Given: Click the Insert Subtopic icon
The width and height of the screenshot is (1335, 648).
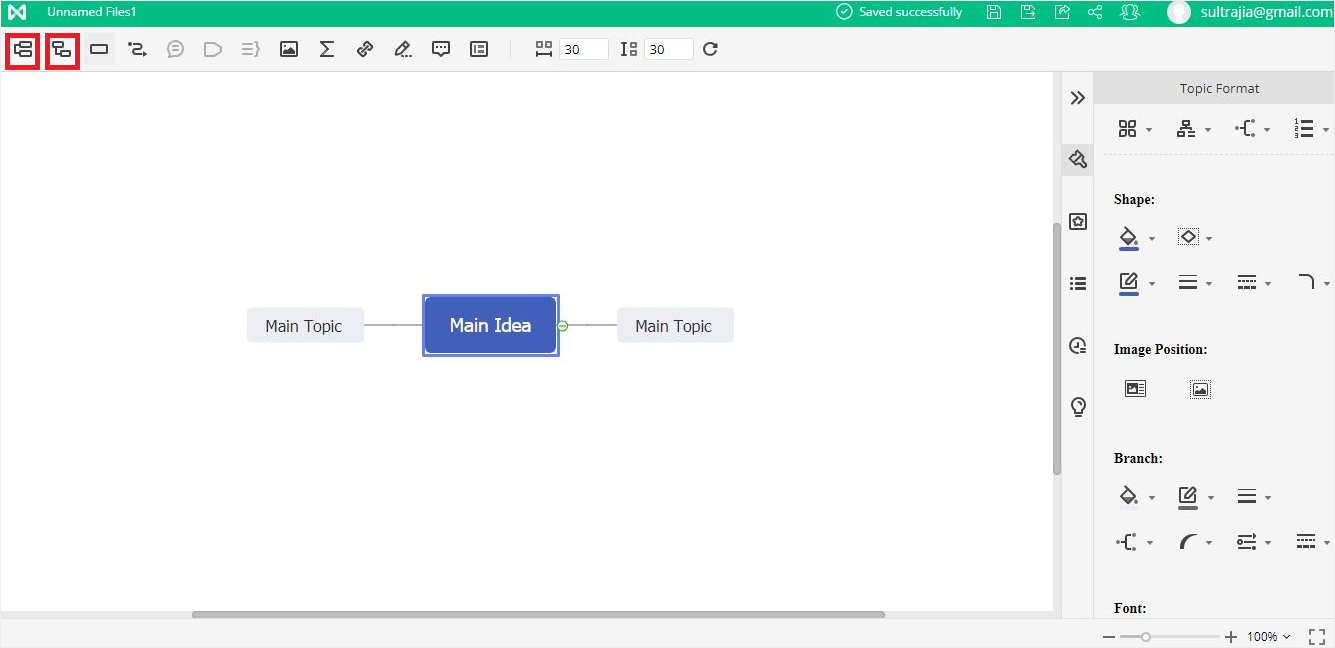Looking at the screenshot, I should (x=62, y=49).
